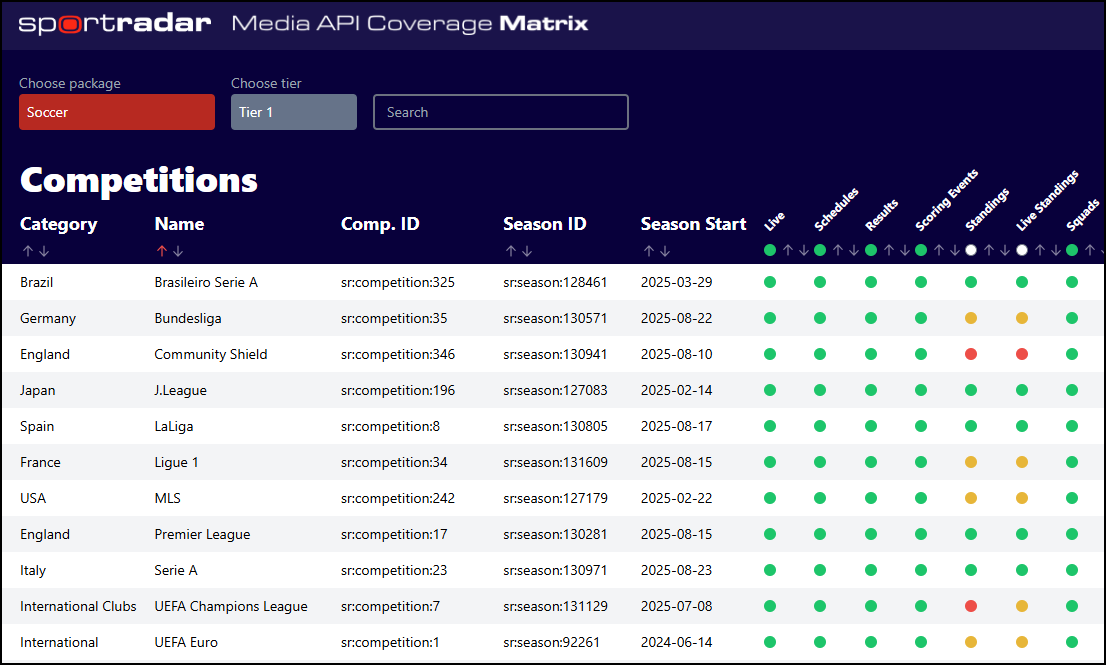Sort Category column descending with down arrow
The width and height of the screenshot is (1106, 665).
click(44, 251)
